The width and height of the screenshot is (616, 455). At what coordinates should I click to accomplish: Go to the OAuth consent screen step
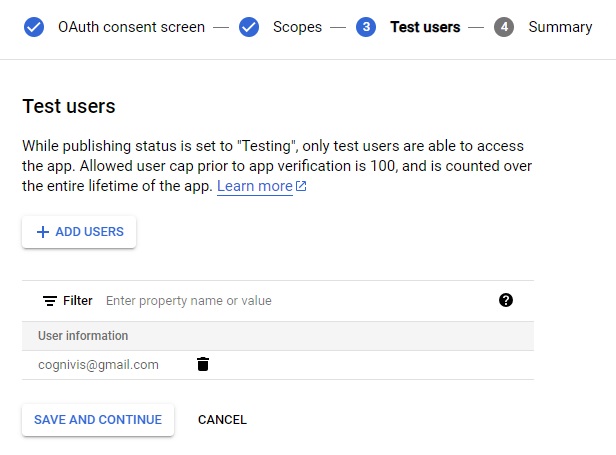(x=131, y=27)
